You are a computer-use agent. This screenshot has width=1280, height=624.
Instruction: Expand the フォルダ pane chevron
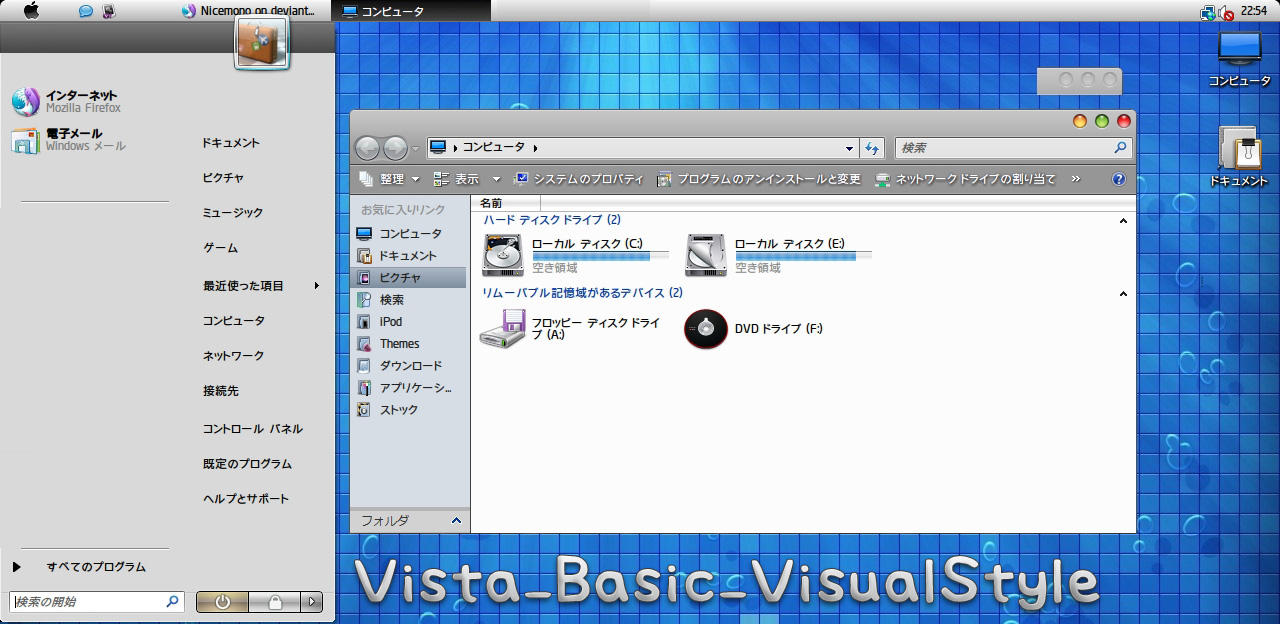pos(457,521)
